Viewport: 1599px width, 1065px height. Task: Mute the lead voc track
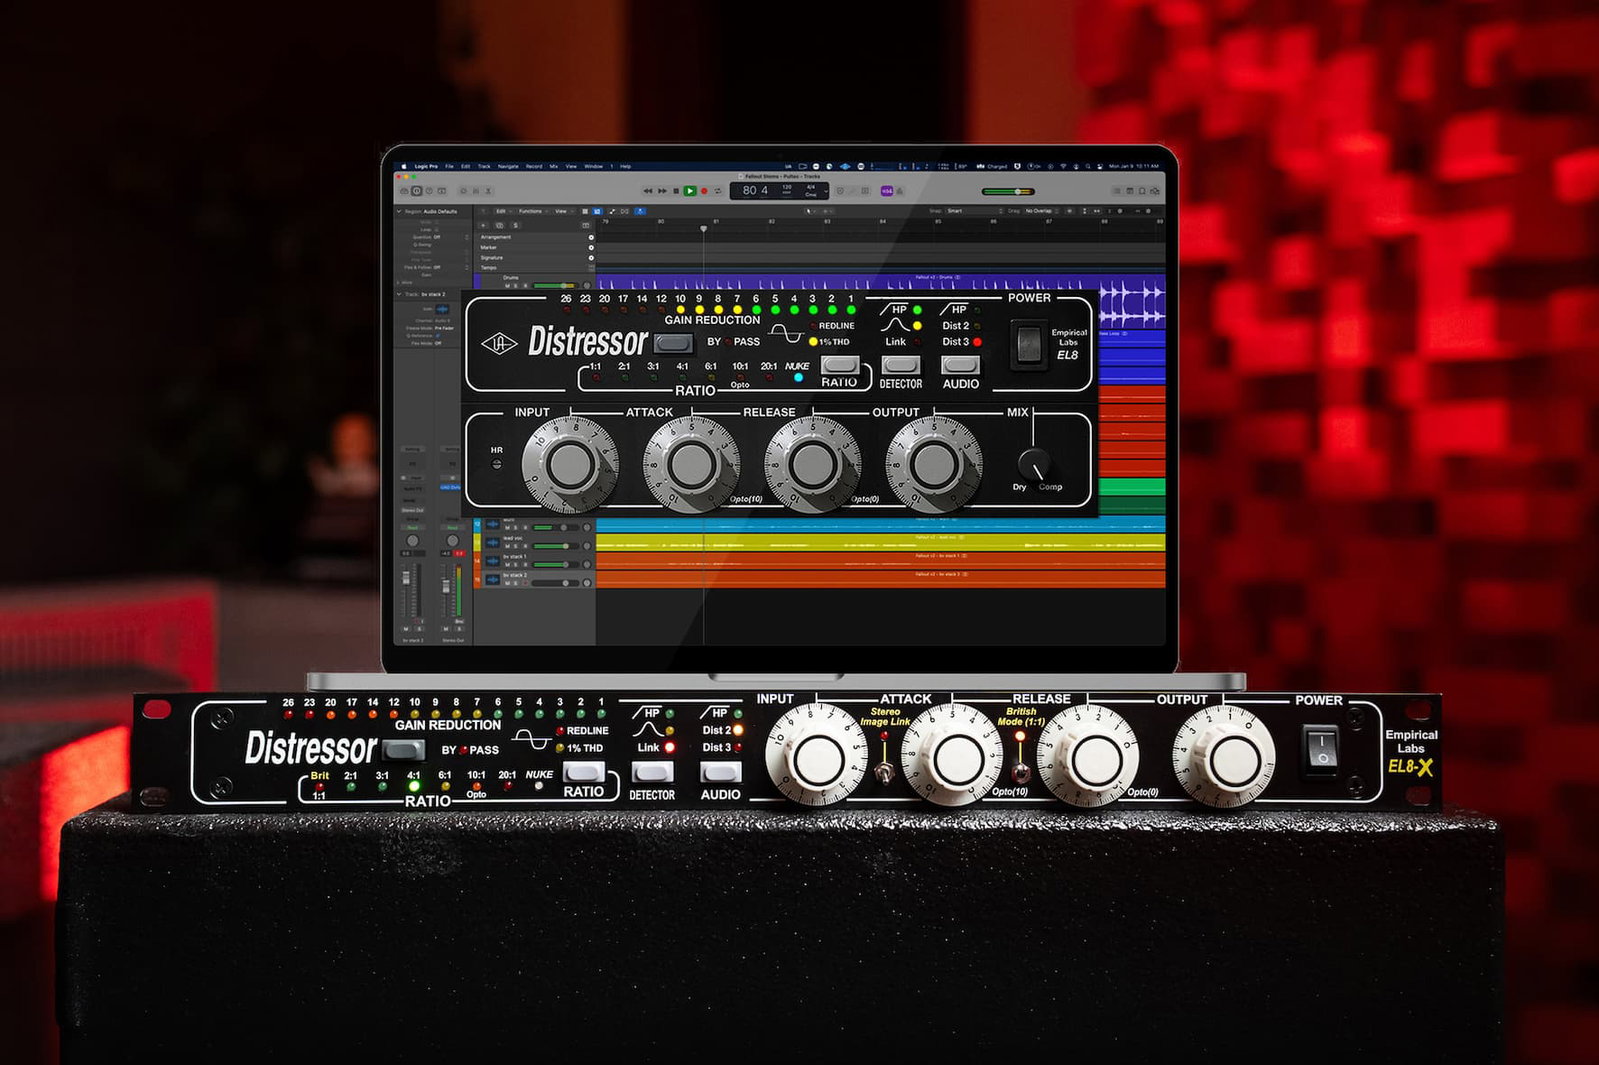(x=507, y=546)
